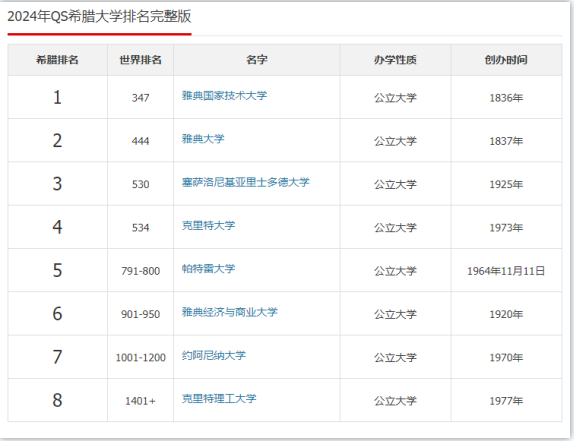The height and width of the screenshot is (441, 574).
Task: Select 公立大学 in the 雅典大学 row
Action: click(395, 141)
